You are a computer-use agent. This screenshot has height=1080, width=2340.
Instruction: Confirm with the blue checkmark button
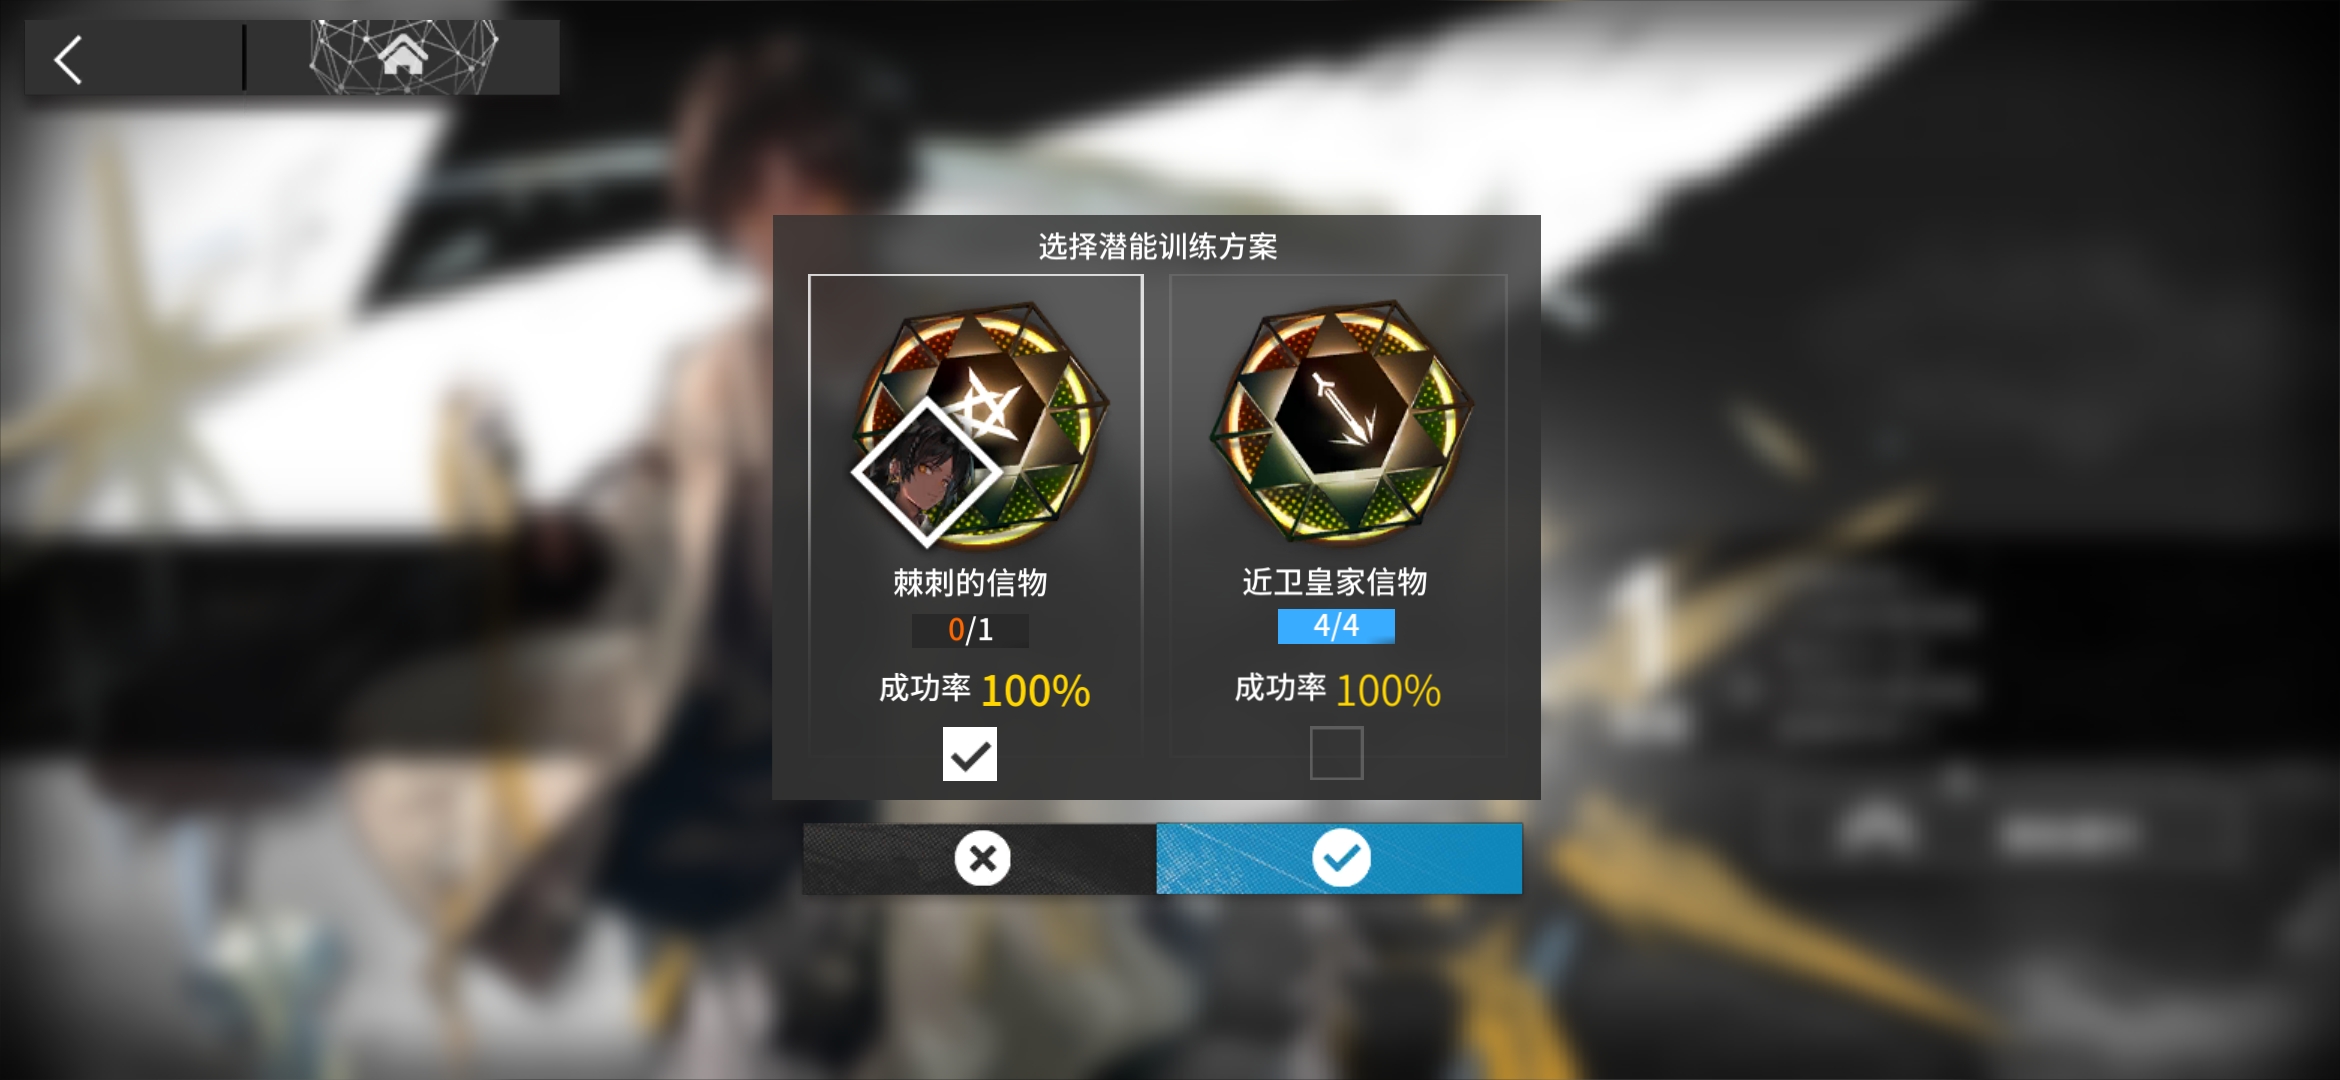click(x=1339, y=858)
